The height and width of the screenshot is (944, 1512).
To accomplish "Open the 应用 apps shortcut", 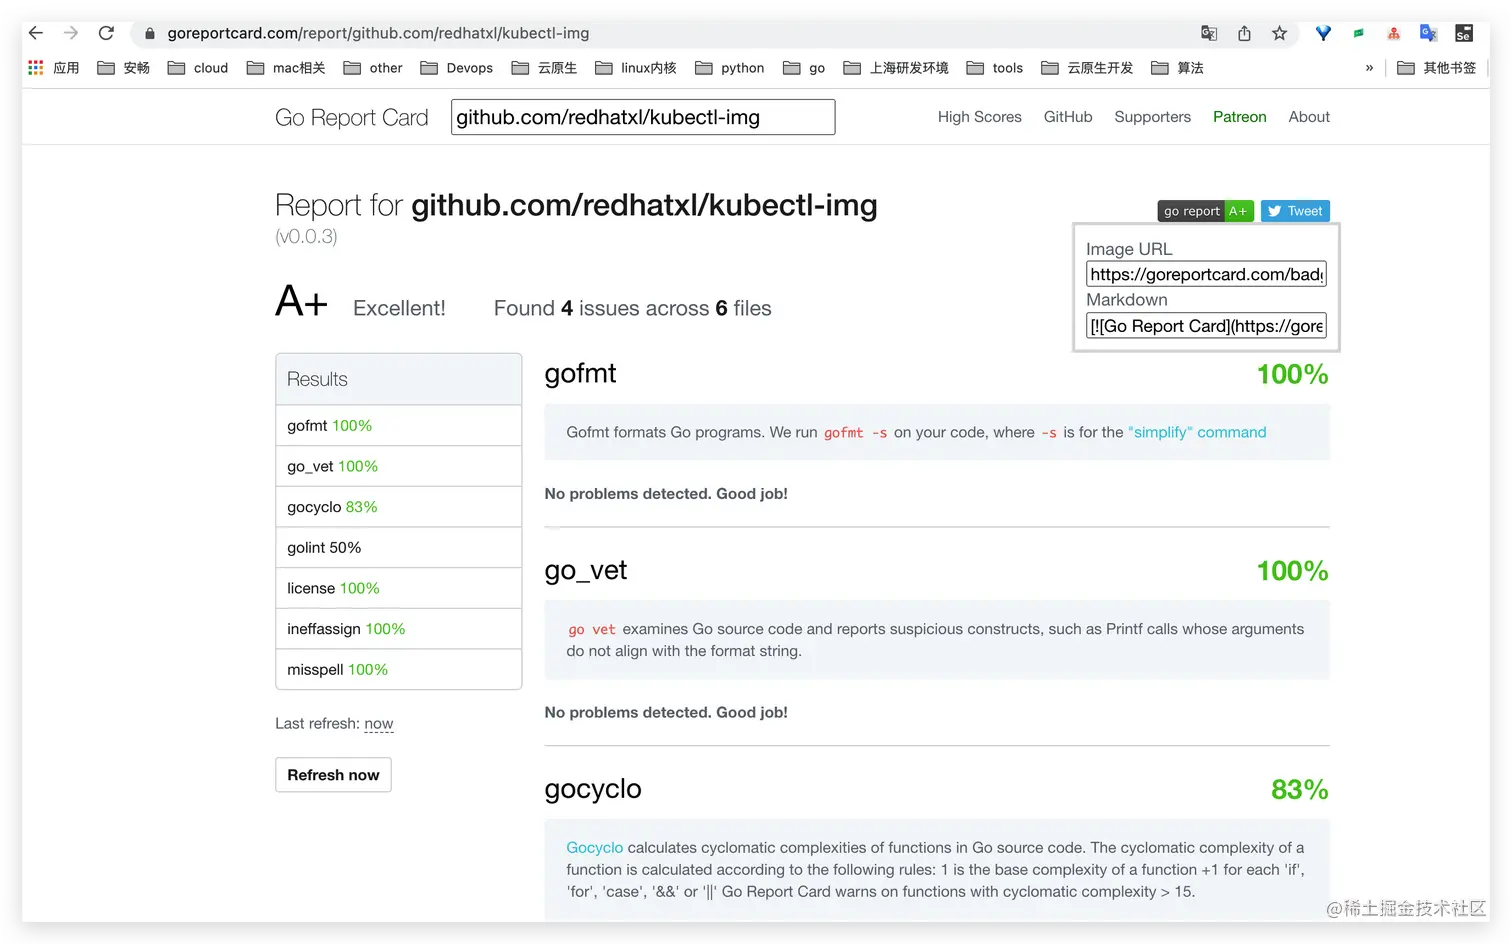I will pos(54,68).
